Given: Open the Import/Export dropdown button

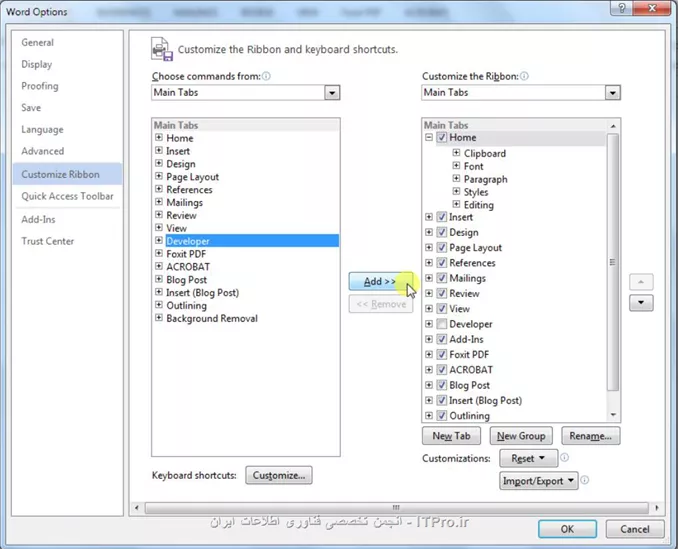Looking at the screenshot, I should pos(539,481).
